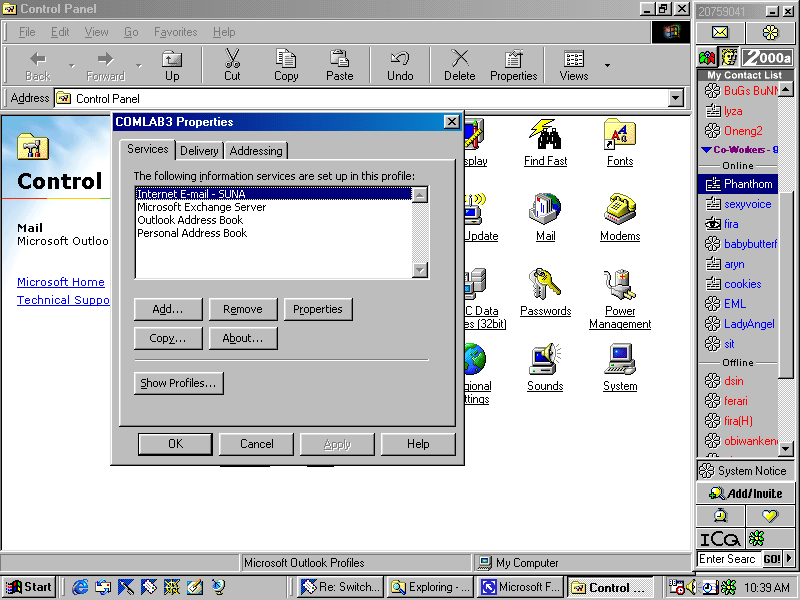Open the Forward history dropdown arrow
The height and width of the screenshot is (600, 800).
pyautogui.click(x=138, y=65)
